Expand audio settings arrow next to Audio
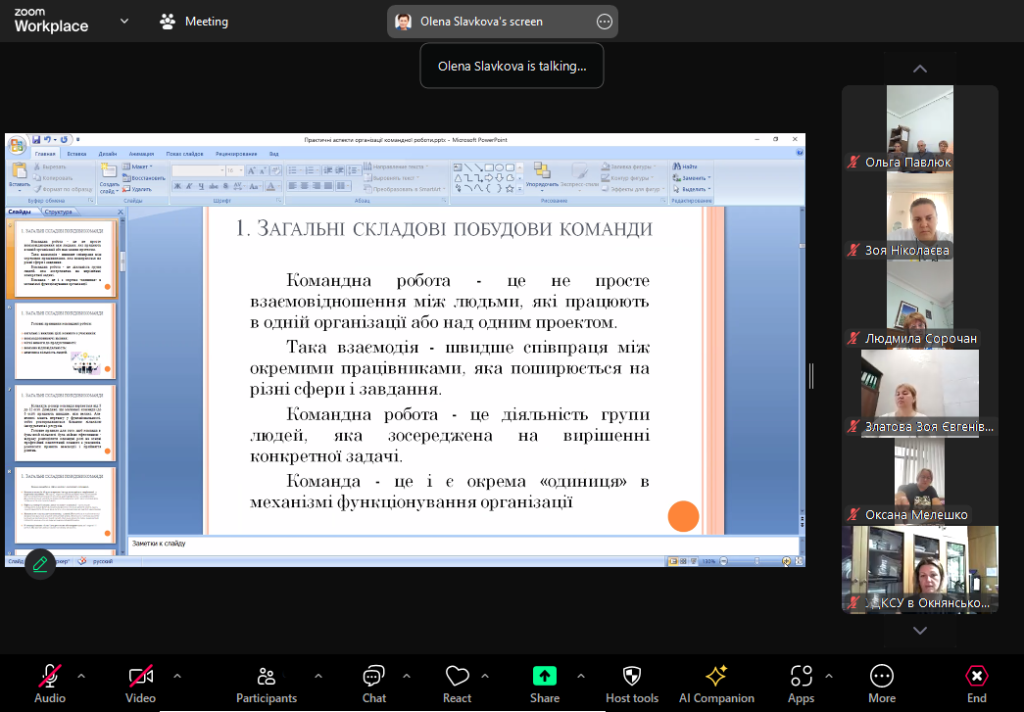This screenshot has height=712, width=1024. click(x=81, y=675)
